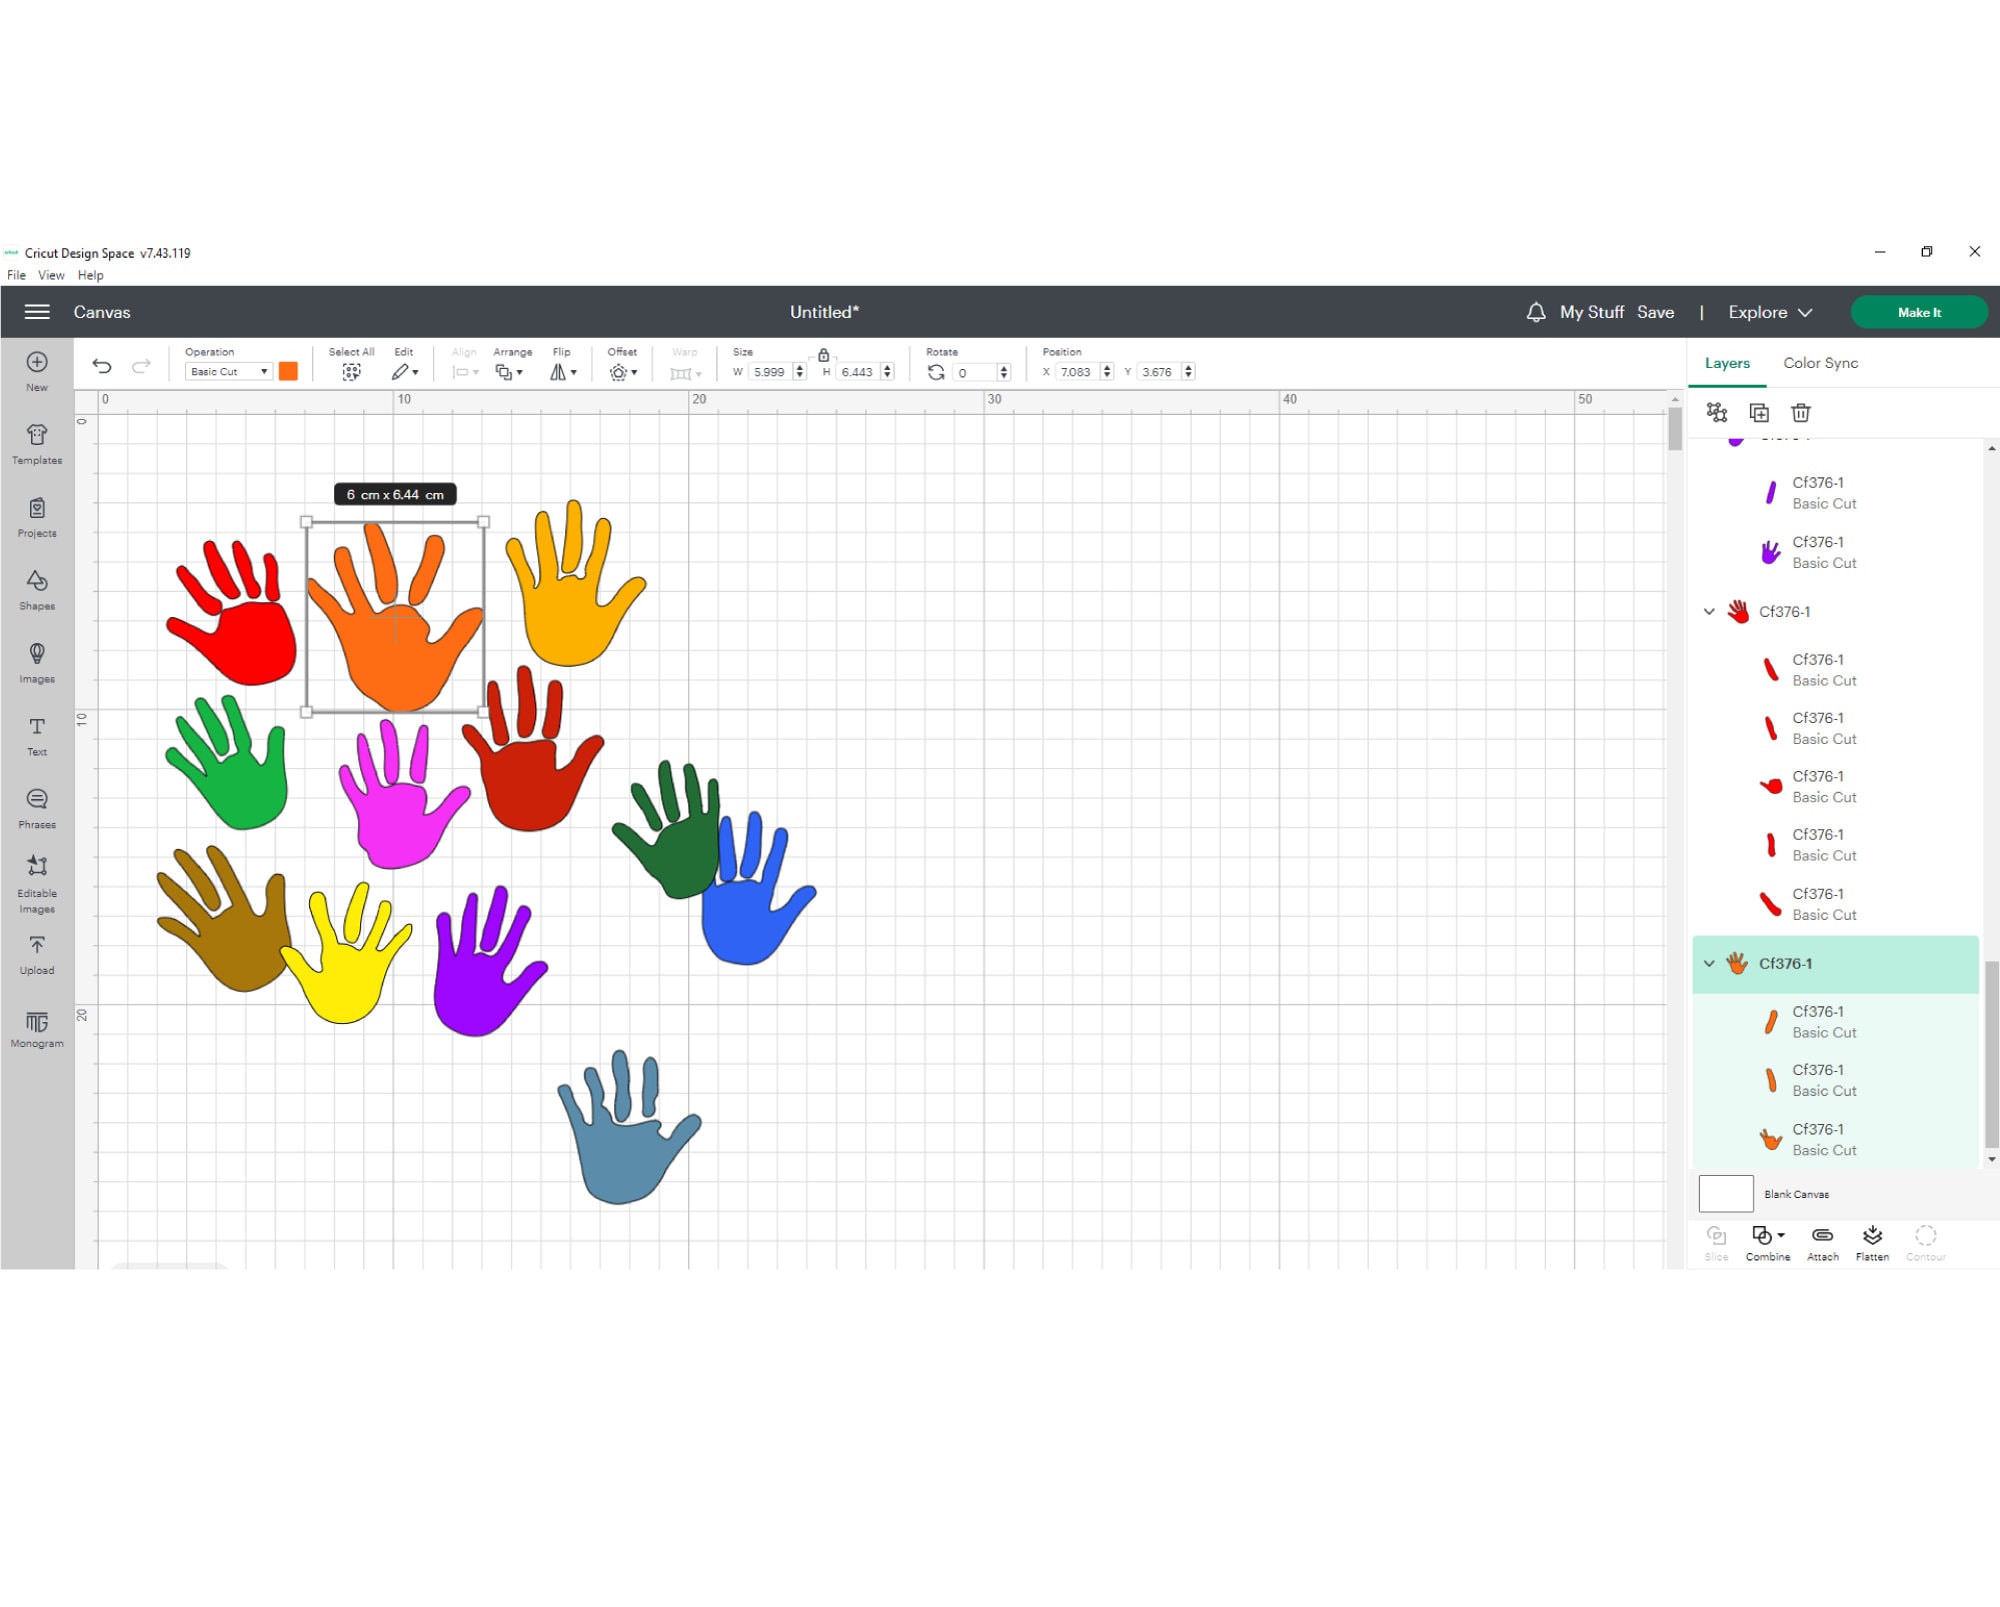Switch to the Color Sync tab
The width and height of the screenshot is (2000, 1607).
(1820, 363)
